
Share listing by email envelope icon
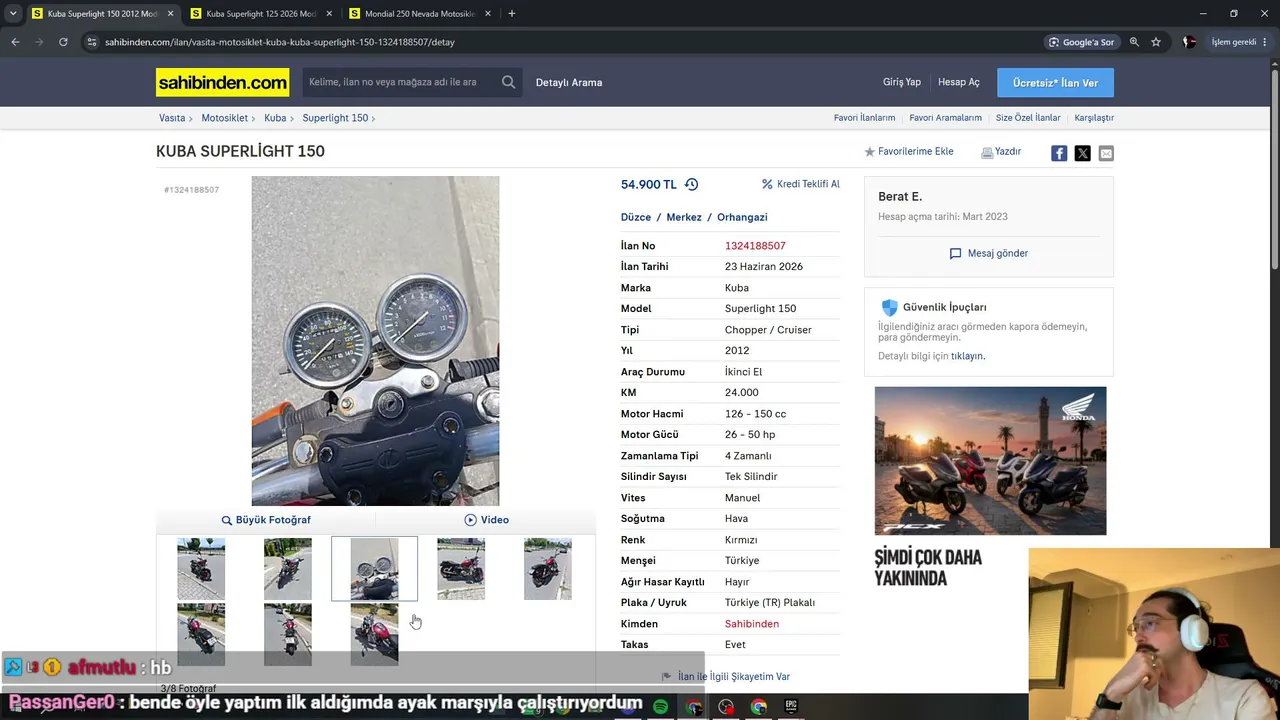1106,153
